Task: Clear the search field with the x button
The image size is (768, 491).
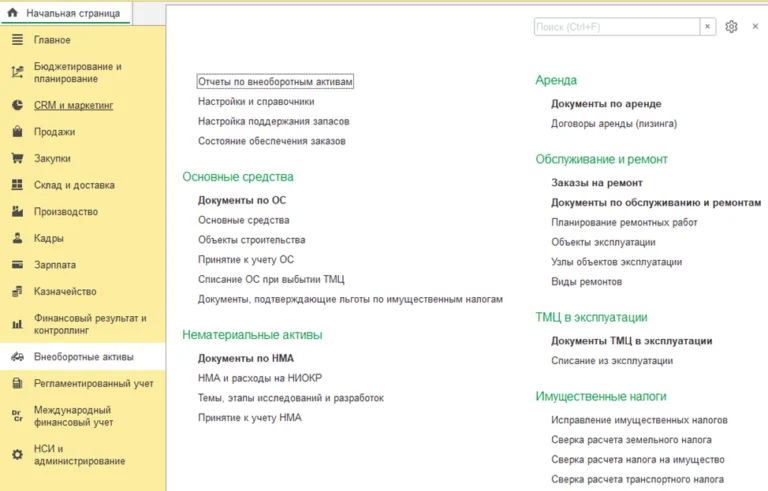Action: (707, 27)
